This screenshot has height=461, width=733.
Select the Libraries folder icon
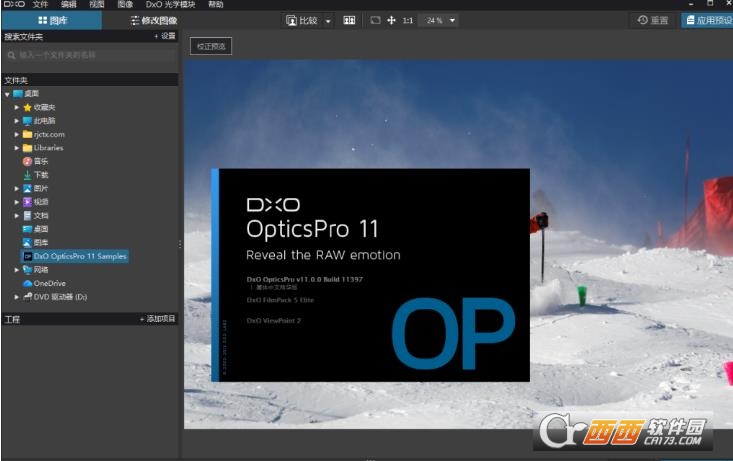(28, 148)
